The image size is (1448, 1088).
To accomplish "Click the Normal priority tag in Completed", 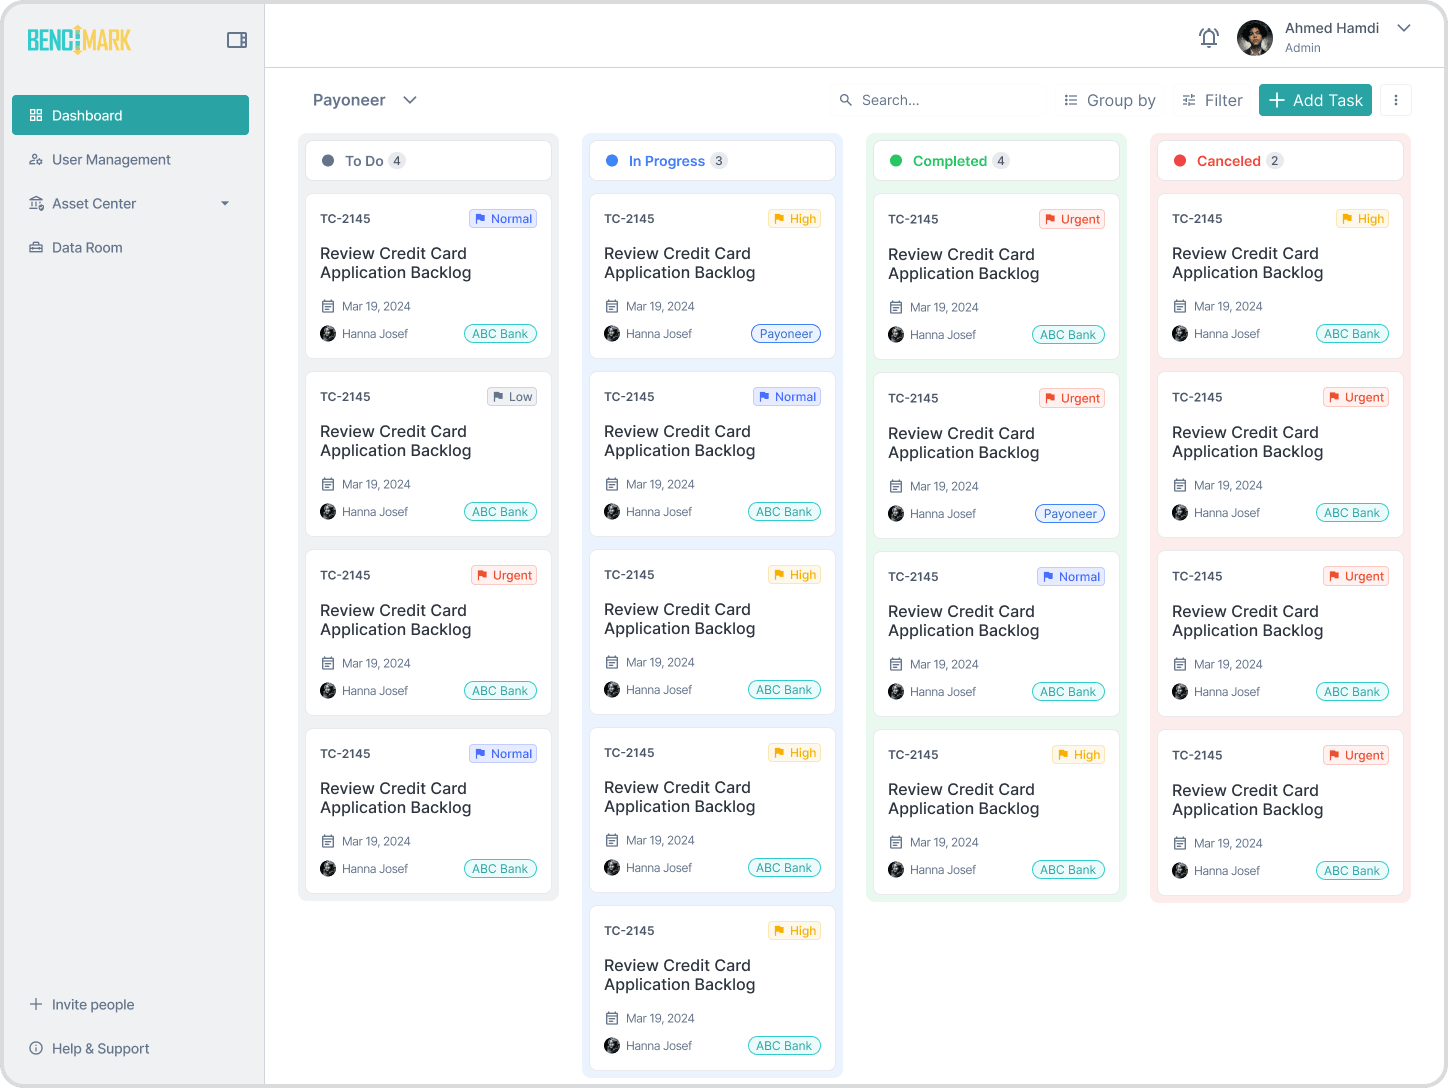I will (1071, 577).
